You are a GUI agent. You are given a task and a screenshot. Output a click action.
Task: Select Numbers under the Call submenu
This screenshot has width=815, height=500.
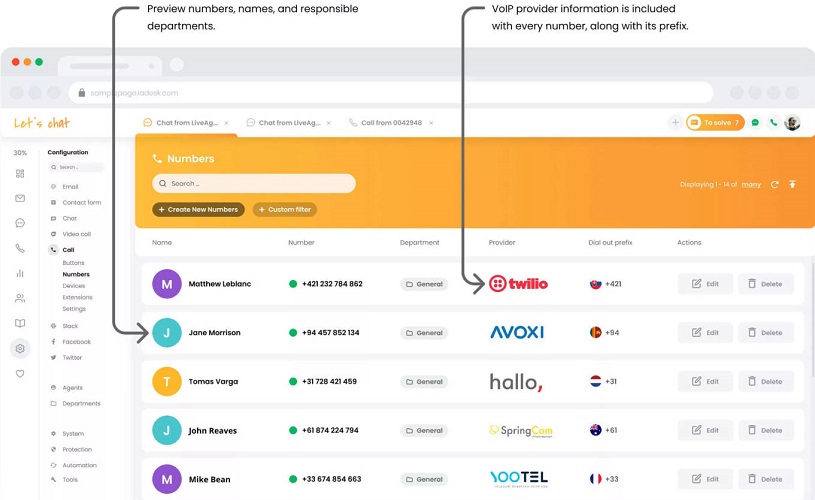click(76, 274)
